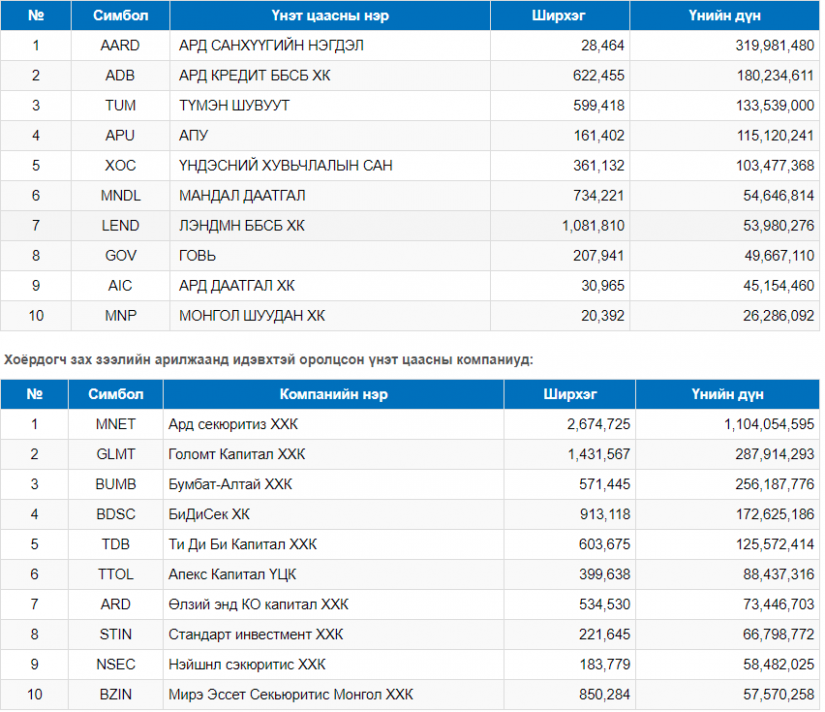Click the TTOL symbol cell

pyautogui.click(x=115, y=574)
